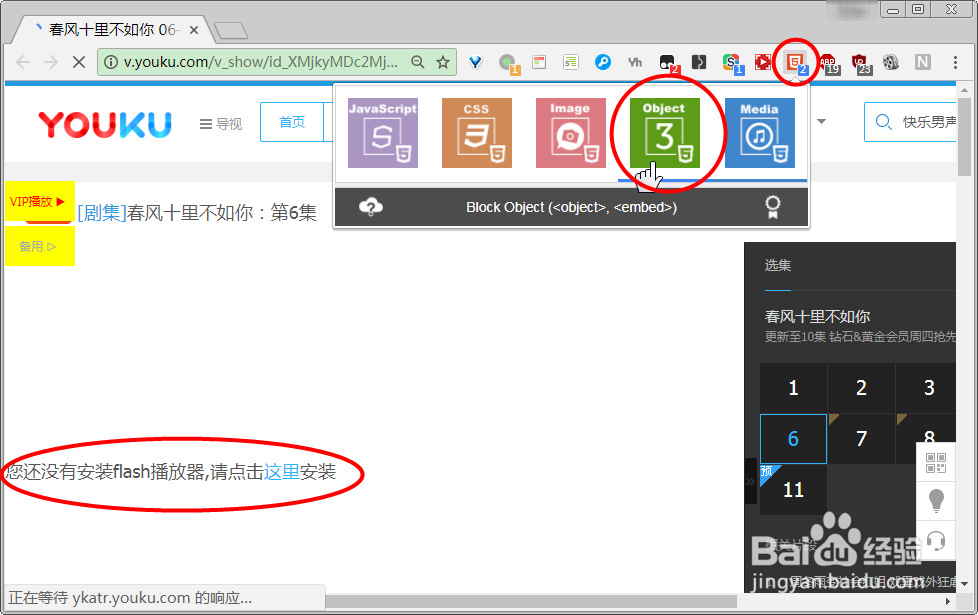Click the blue diamond extension icon

click(x=475, y=62)
